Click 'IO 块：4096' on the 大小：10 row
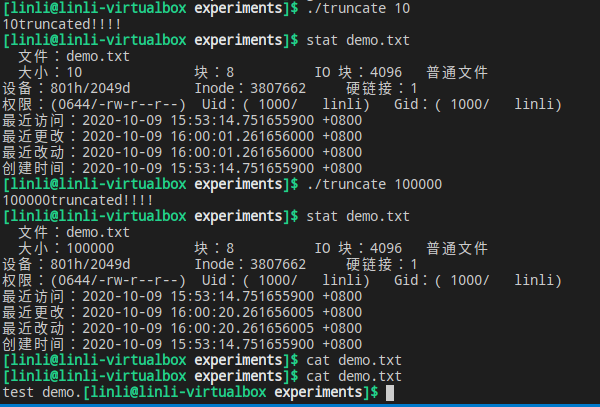Viewport: 600px width, 407px height. click(358, 72)
